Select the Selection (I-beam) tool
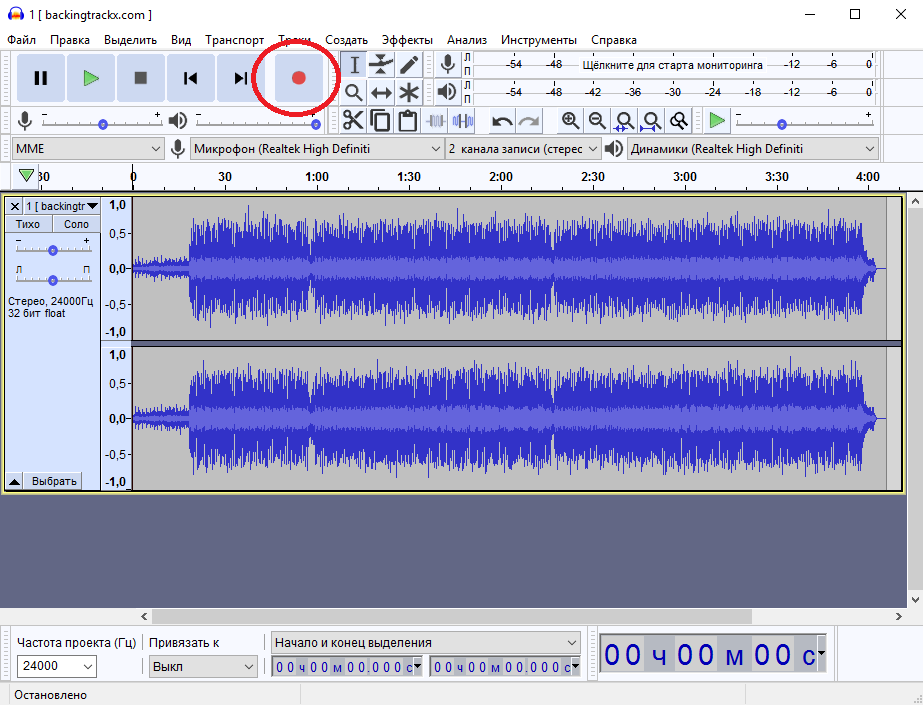Screen dimensions: 923x705 point(354,65)
